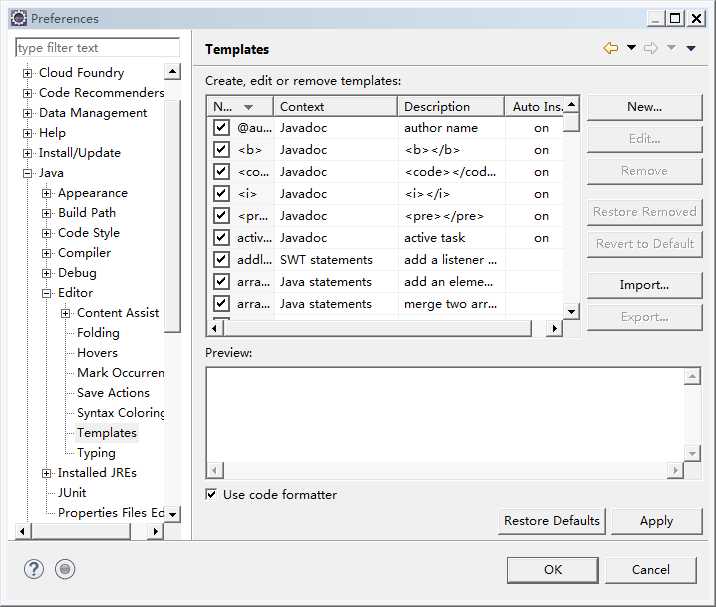Toggle the 'add an eleme...' template checkbox
The width and height of the screenshot is (716, 607).
pos(221,281)
